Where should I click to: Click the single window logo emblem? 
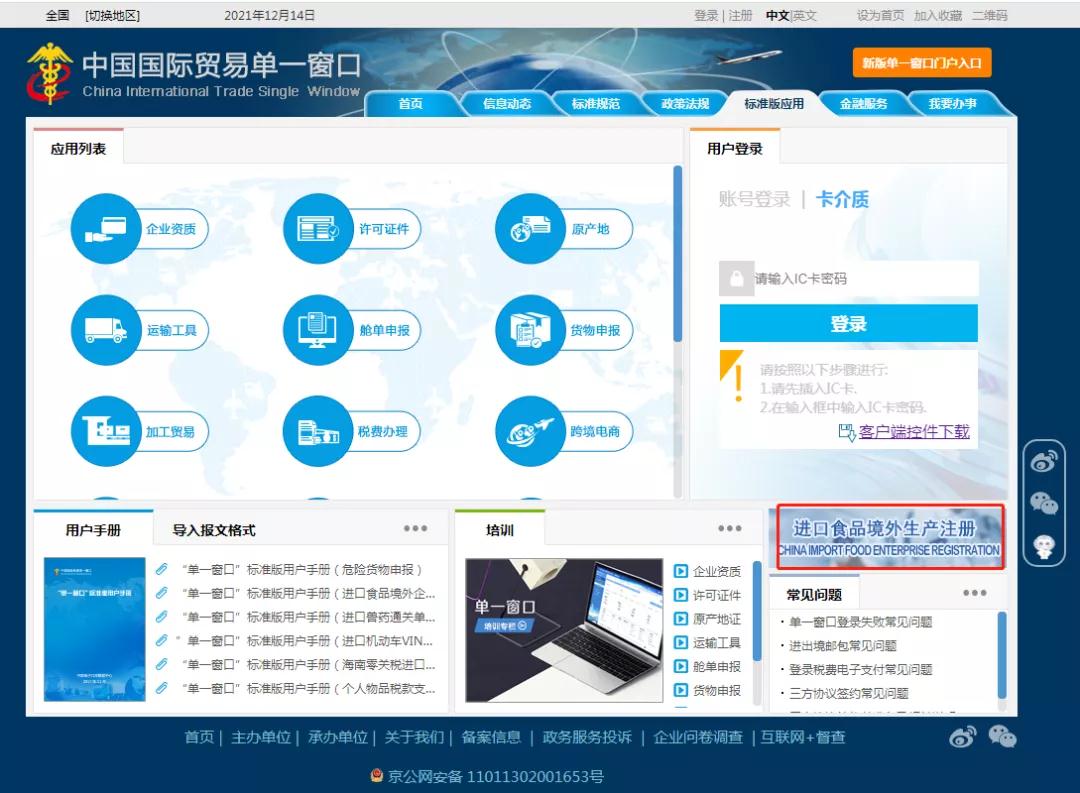click(x=49, y=73)
